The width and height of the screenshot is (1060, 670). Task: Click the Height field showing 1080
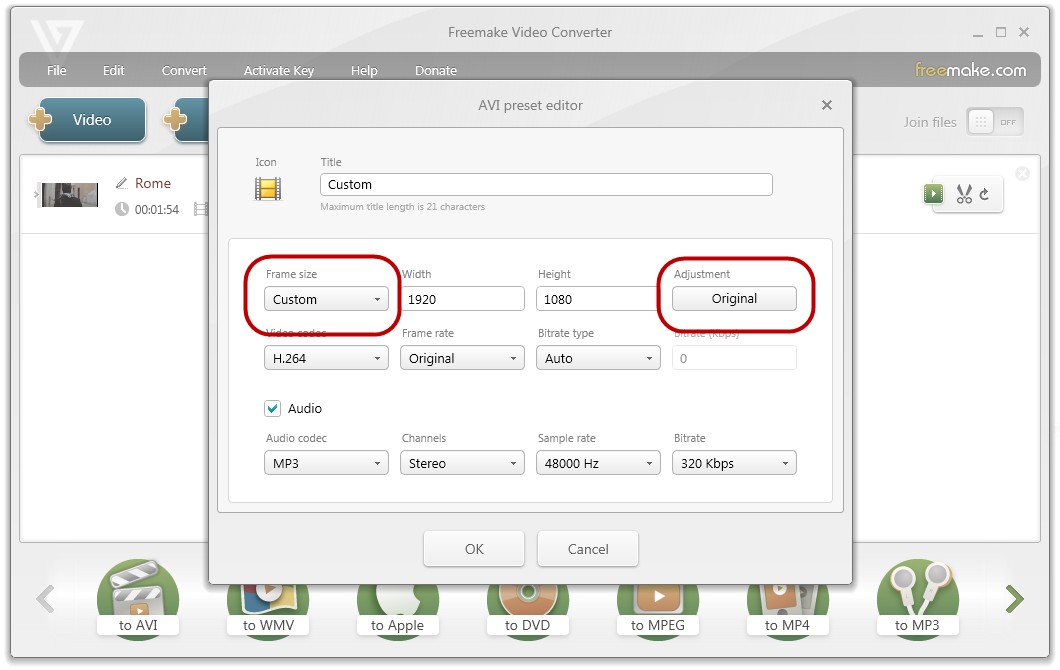click(x=598, y=299)
